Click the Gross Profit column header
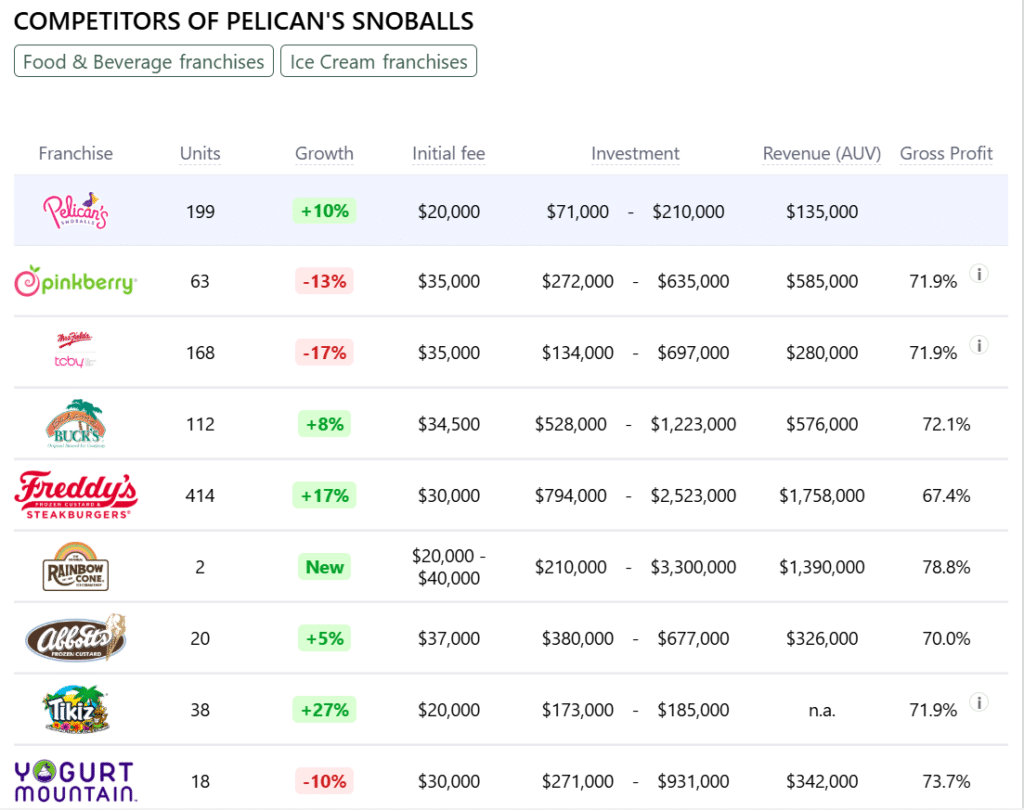 pos(946,154)
